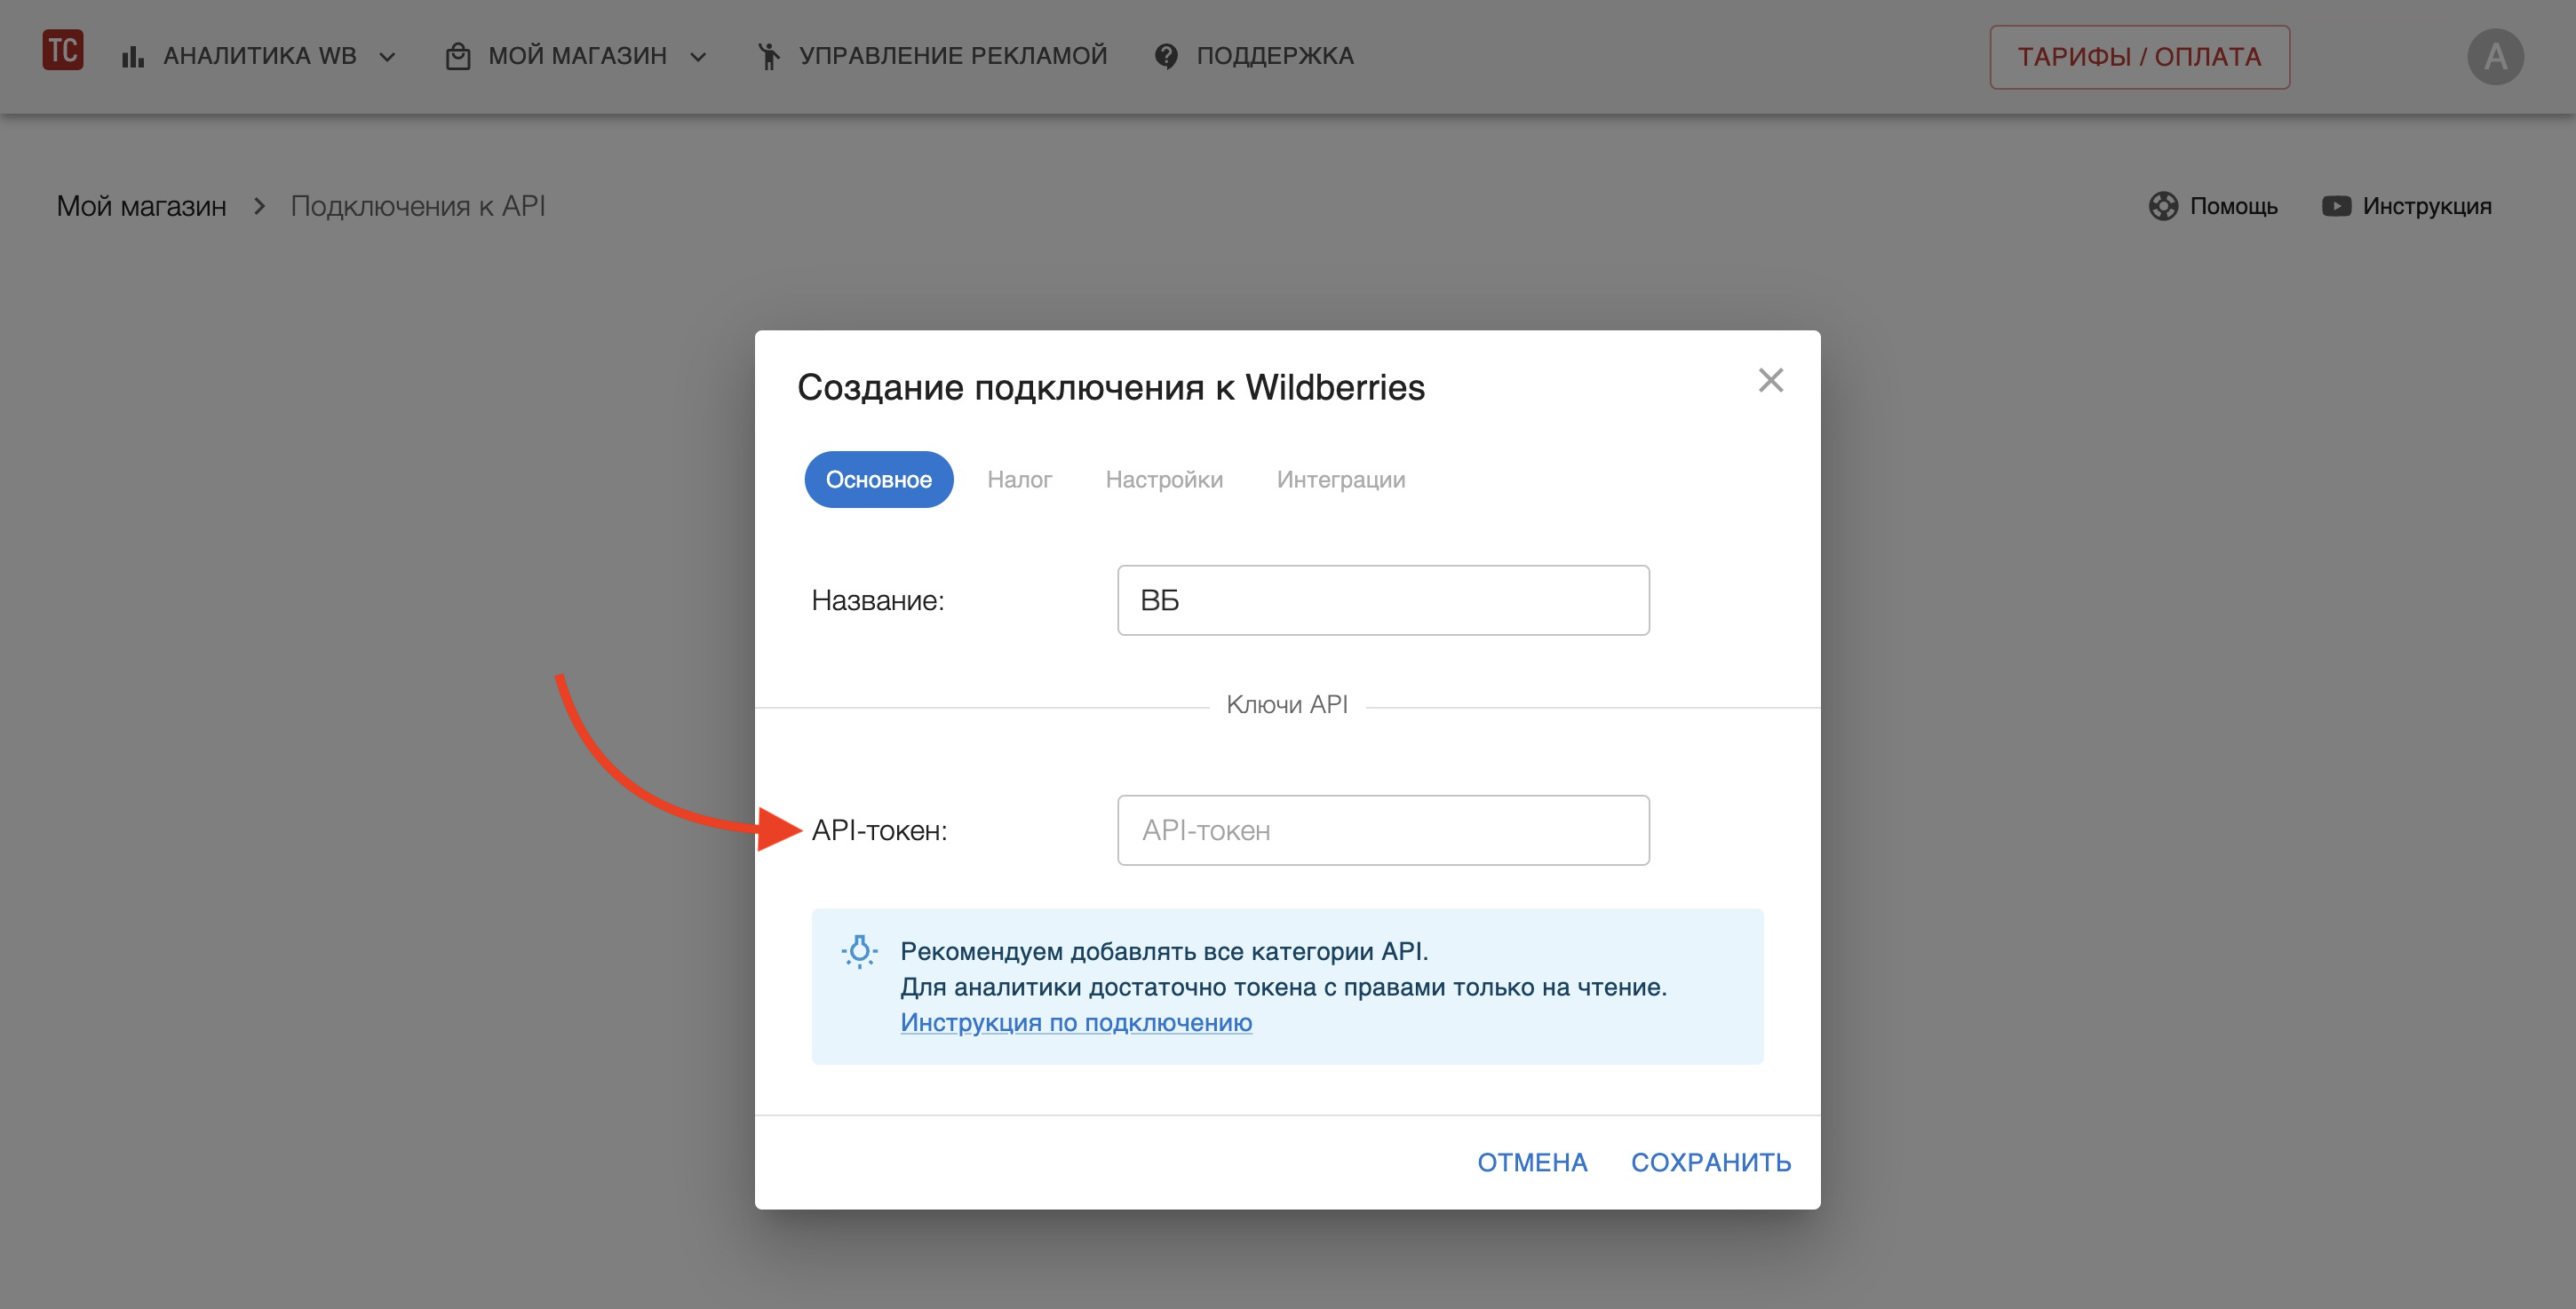Click the video Инструкция icon
This screenshot has height=1309, width=2576.
[x=2335, y=206]
